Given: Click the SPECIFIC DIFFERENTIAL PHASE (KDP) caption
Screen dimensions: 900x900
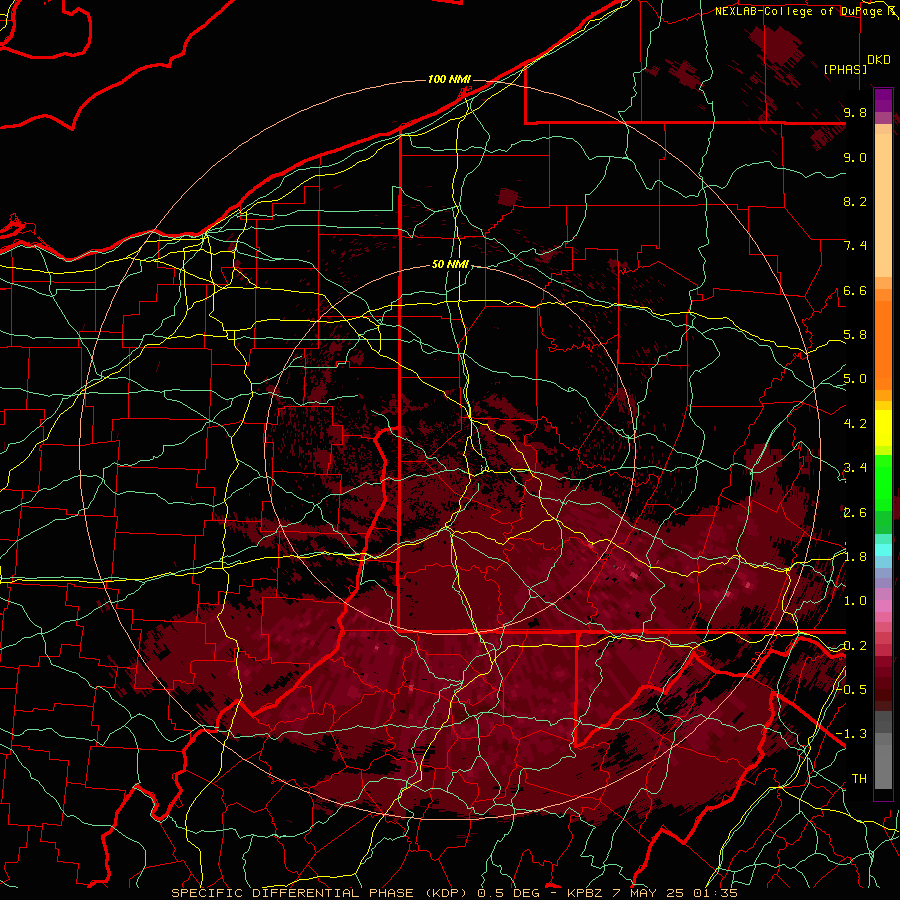Looking at the screenshot, I should point(322,893).
